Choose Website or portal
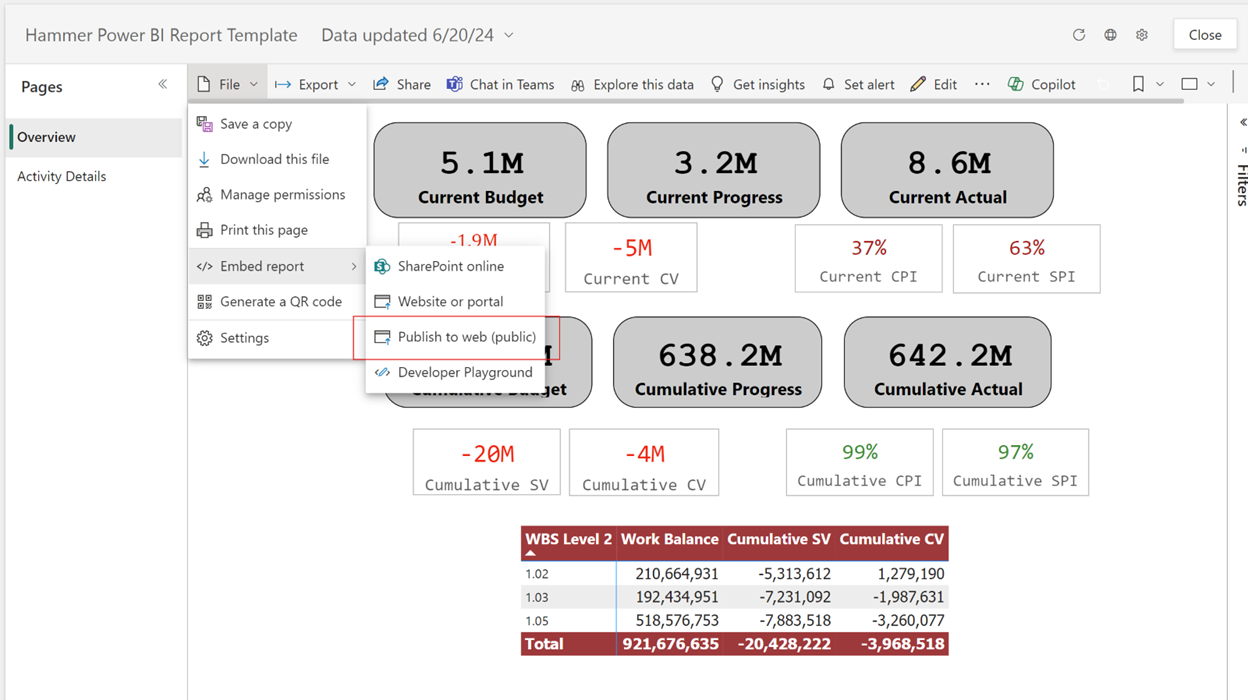Image resolution: width=1248 pixels, height=700 pixels. coord(455,301)
